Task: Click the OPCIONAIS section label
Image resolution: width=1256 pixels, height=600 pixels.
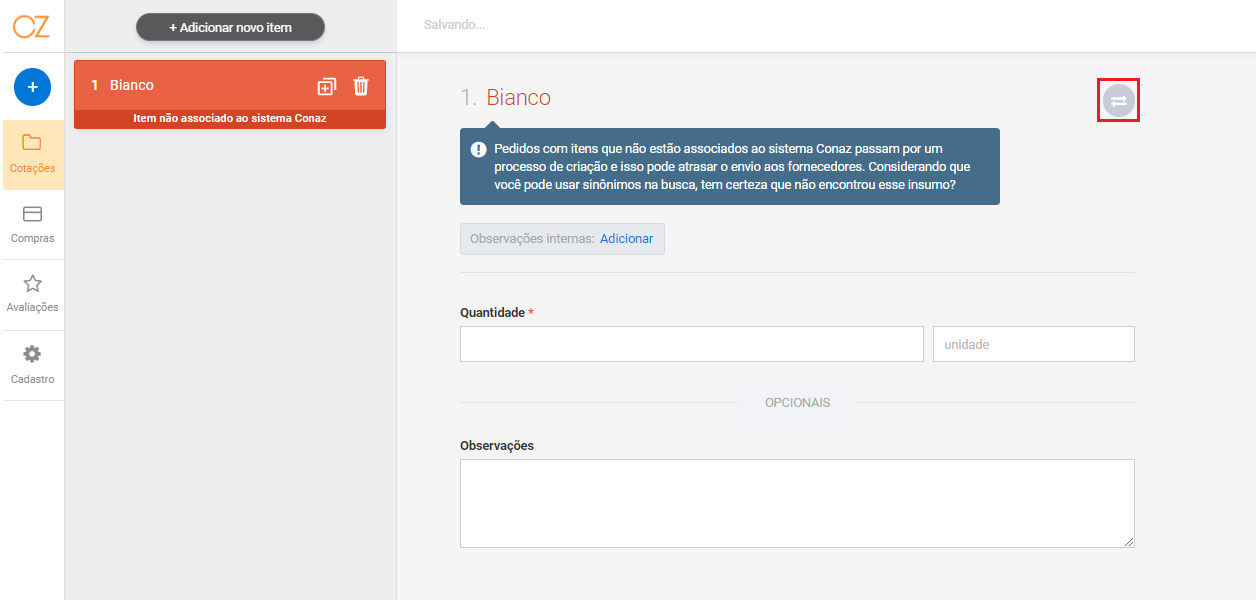Action: click(x=798, y=403)
